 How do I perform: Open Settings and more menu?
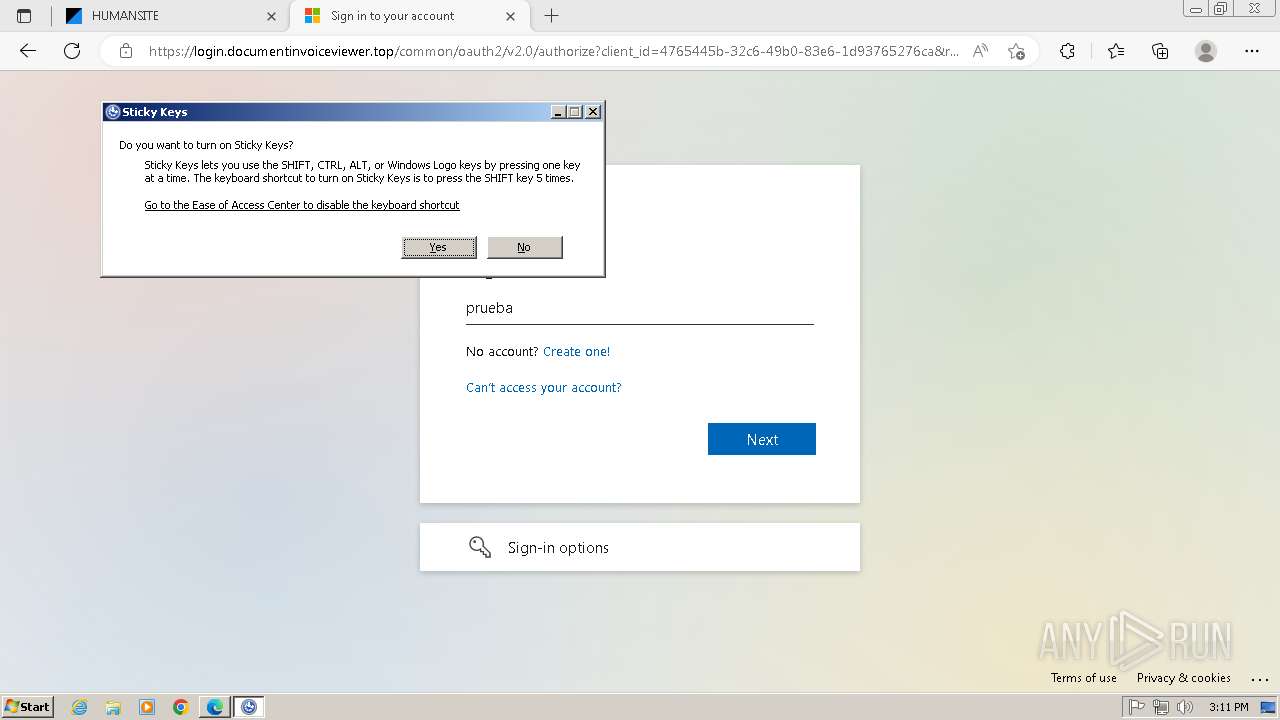[x=1252, y=51]
